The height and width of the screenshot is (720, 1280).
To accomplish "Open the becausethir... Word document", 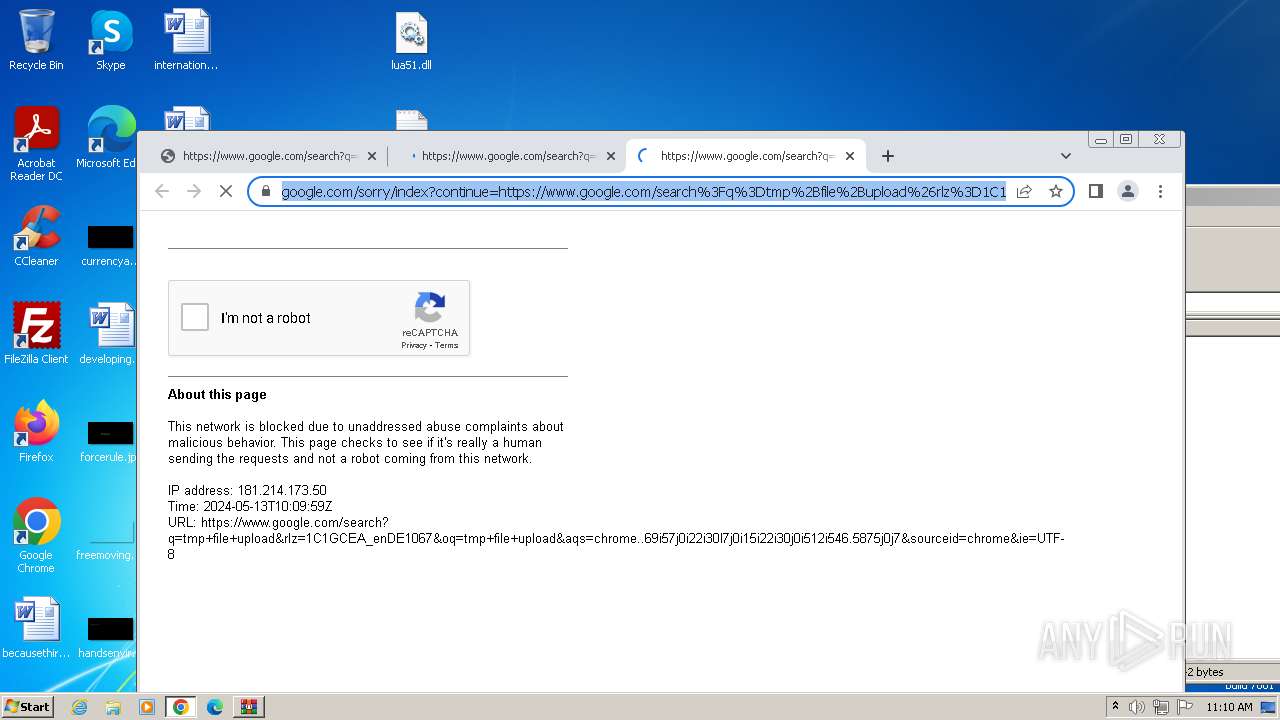I will pos(36,628).
